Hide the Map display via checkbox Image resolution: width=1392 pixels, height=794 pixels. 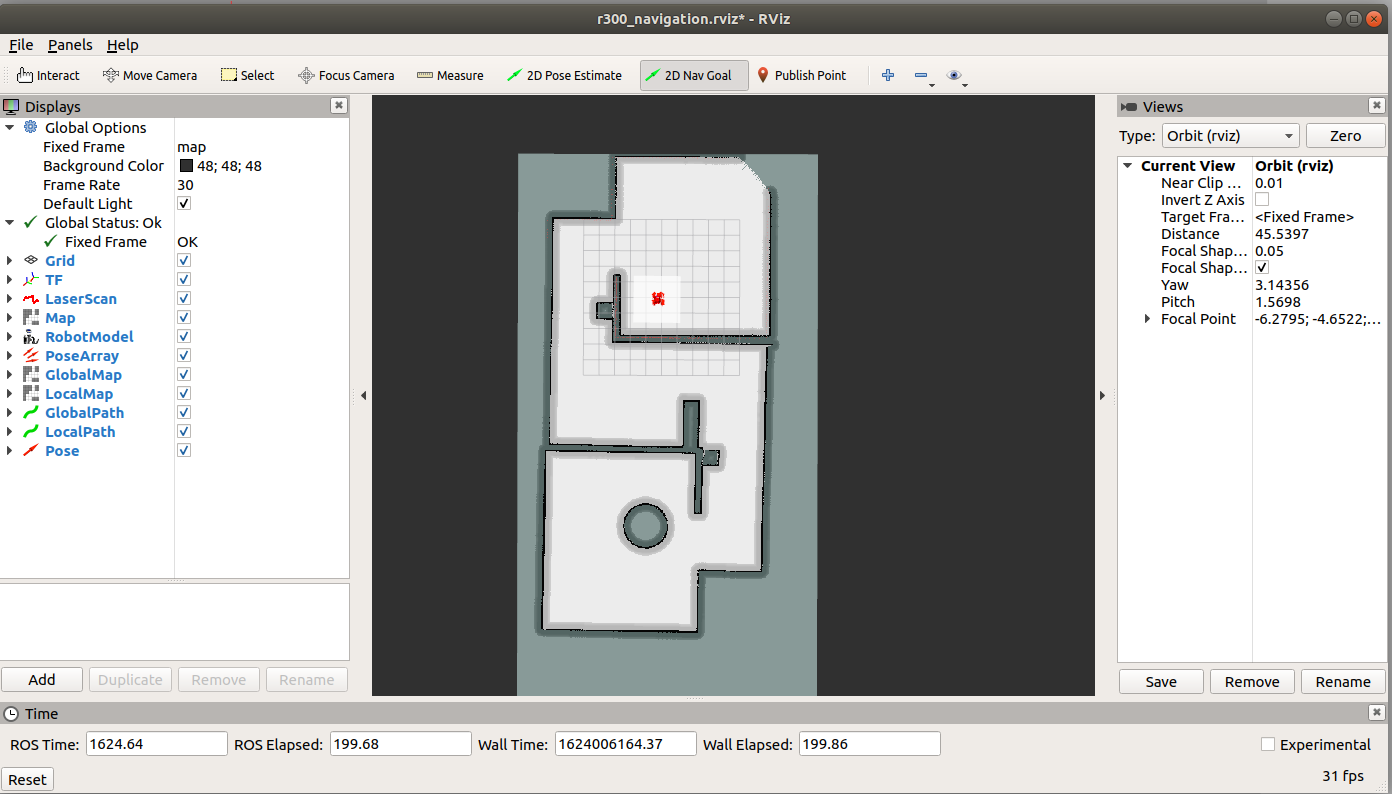[184, 317]
